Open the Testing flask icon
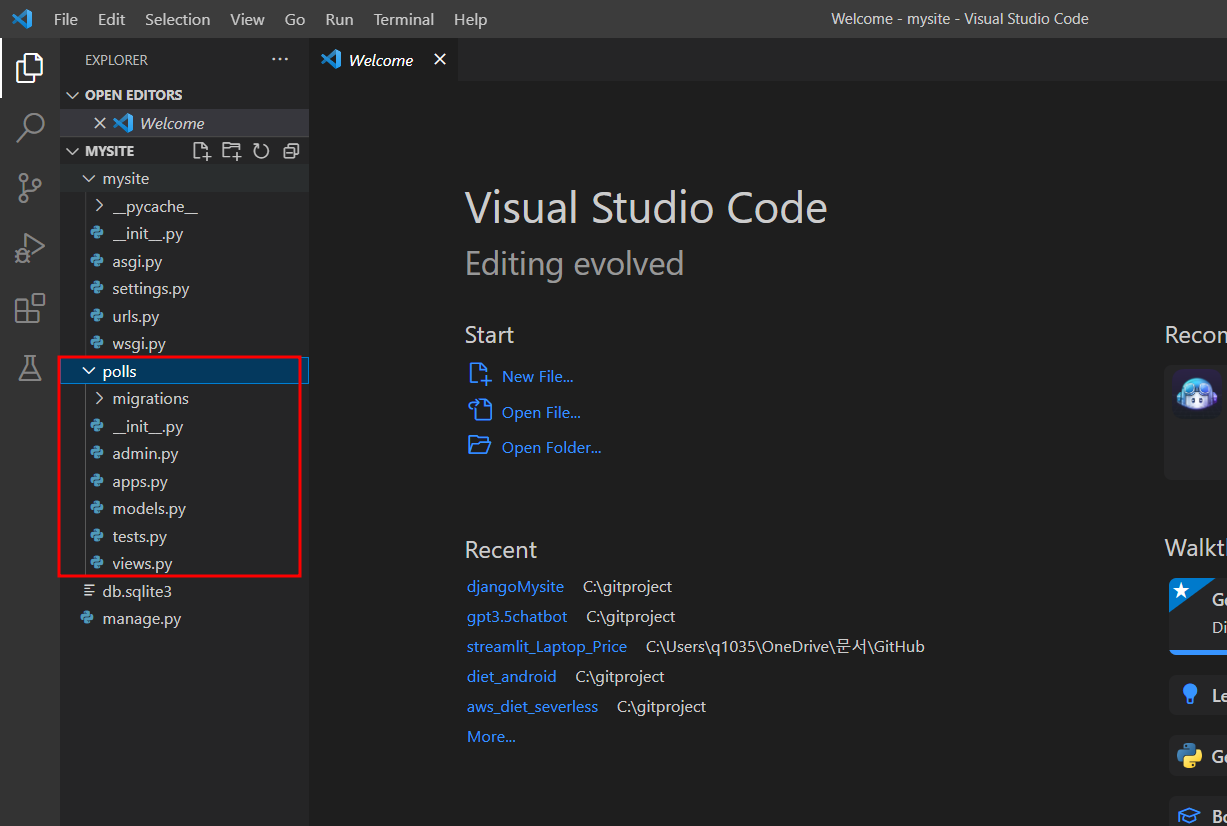 [30, 368]
